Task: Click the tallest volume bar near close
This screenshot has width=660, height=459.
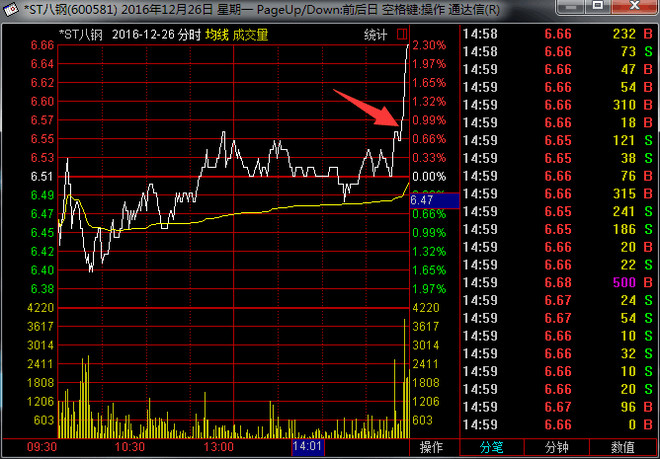Action: [405, 379]
